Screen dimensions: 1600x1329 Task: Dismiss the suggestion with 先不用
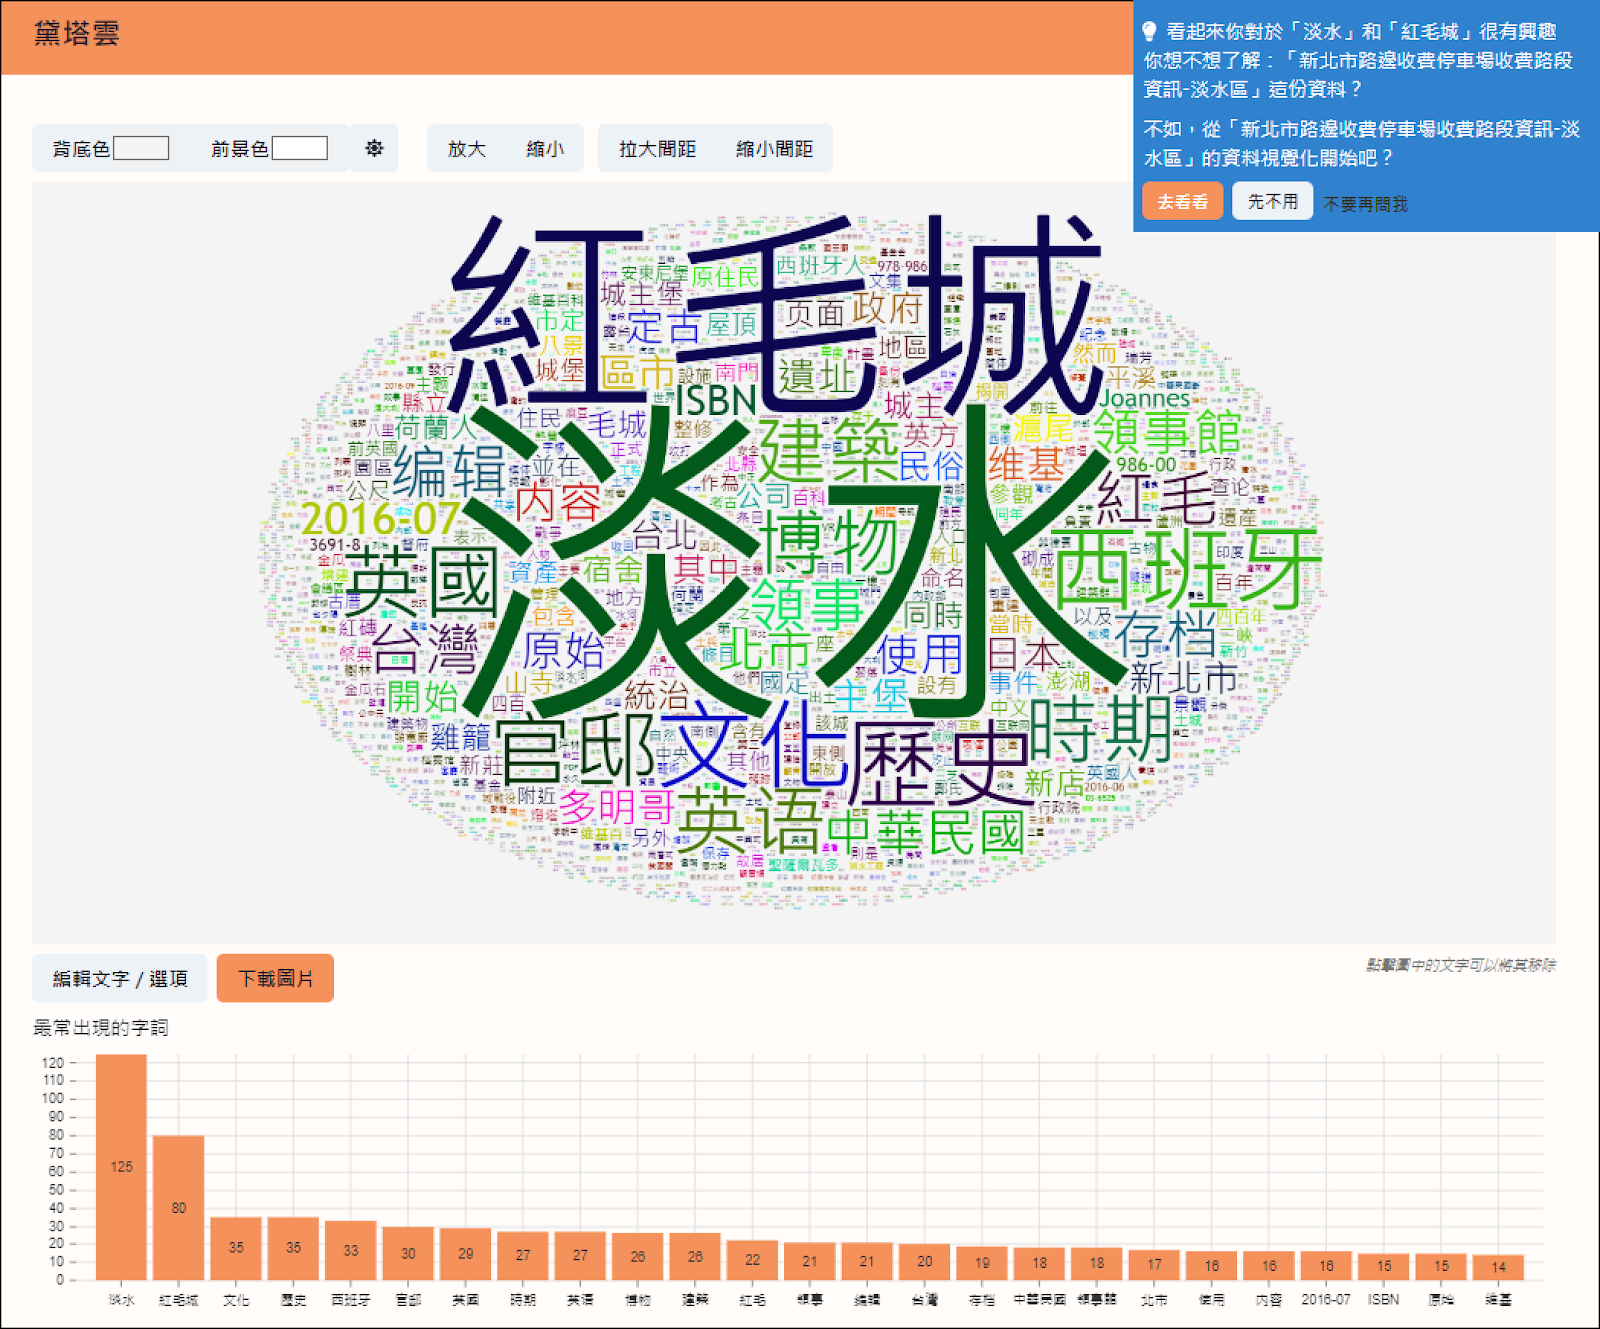tap(1272, 201)
